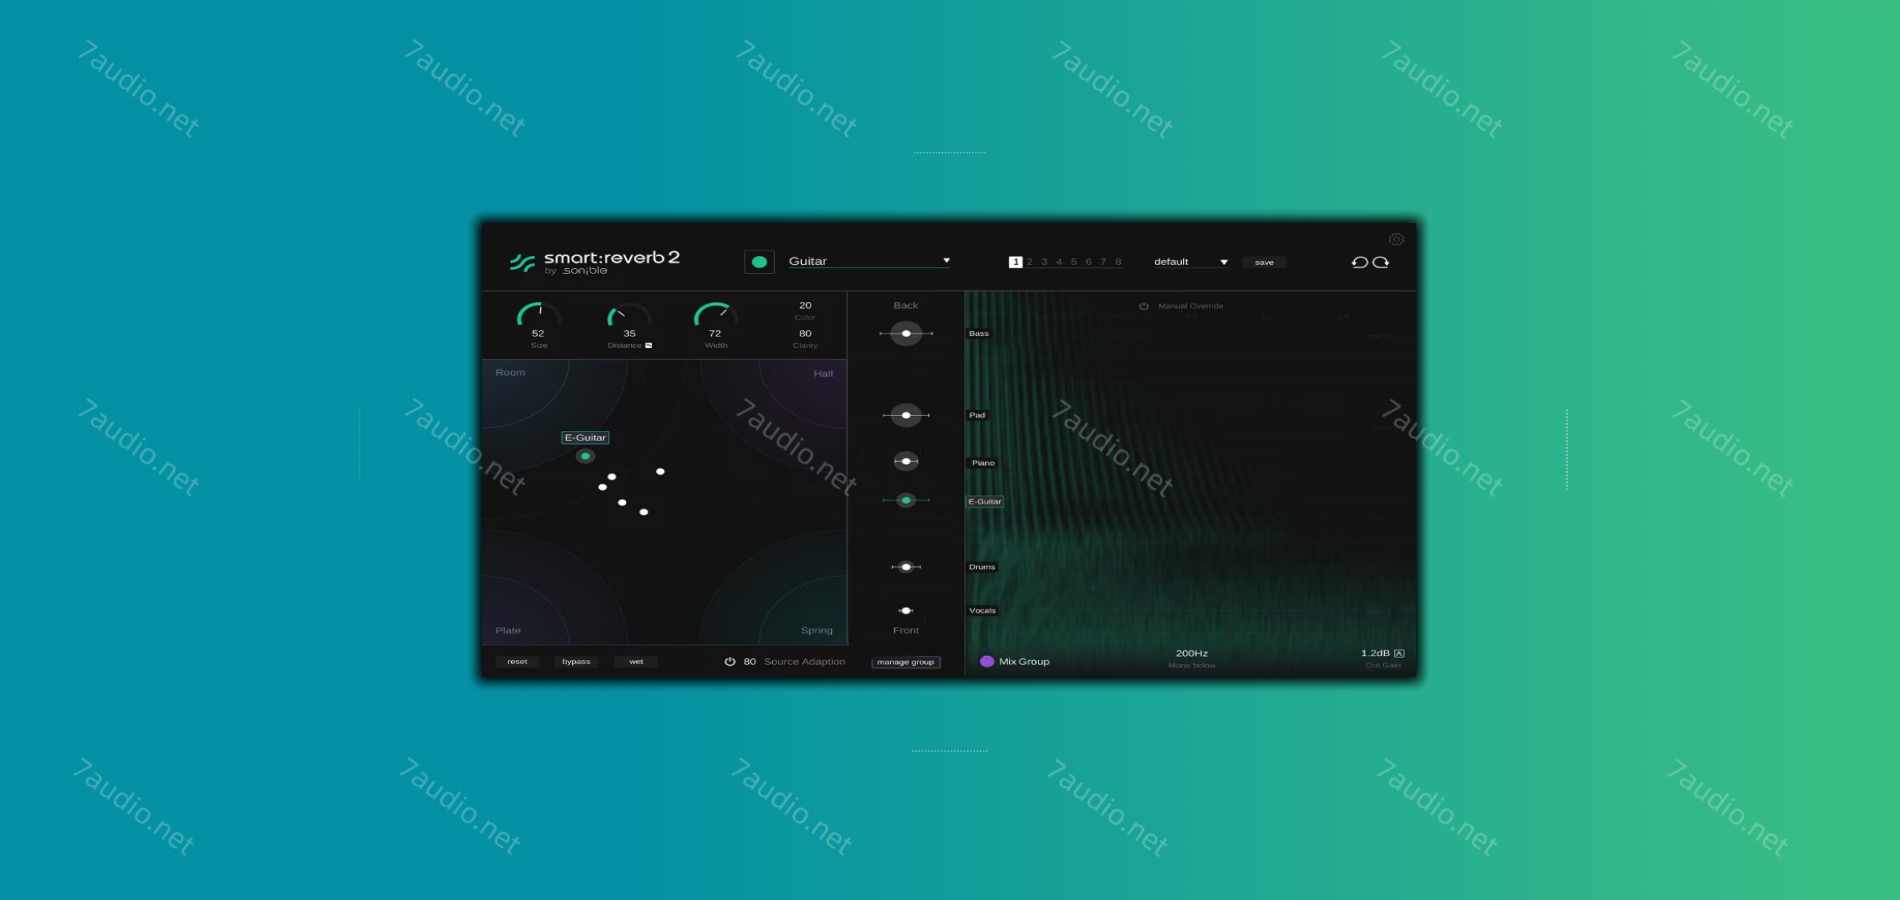Click the purple Mix Group color dot
Viewport: 1900px width, 900px height.
[987, 661]
